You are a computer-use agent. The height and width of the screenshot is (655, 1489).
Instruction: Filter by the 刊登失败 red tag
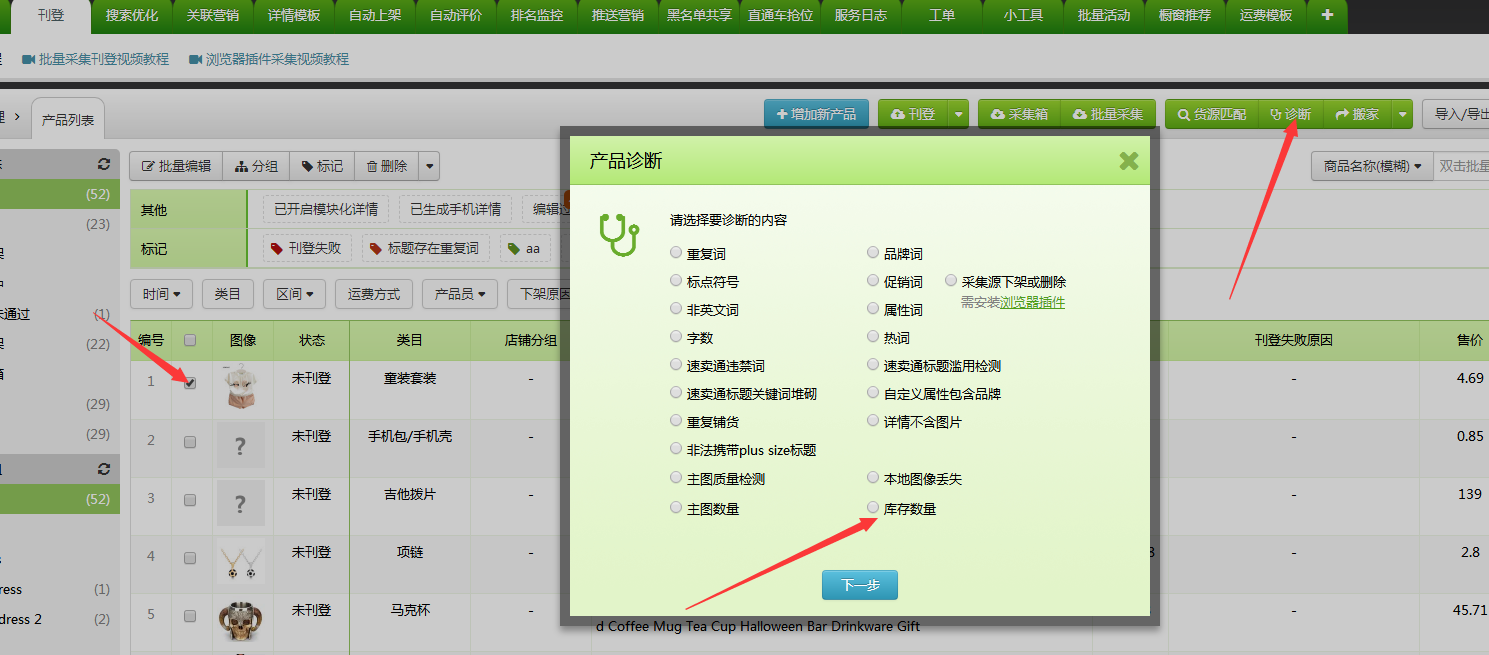point(306,248)
